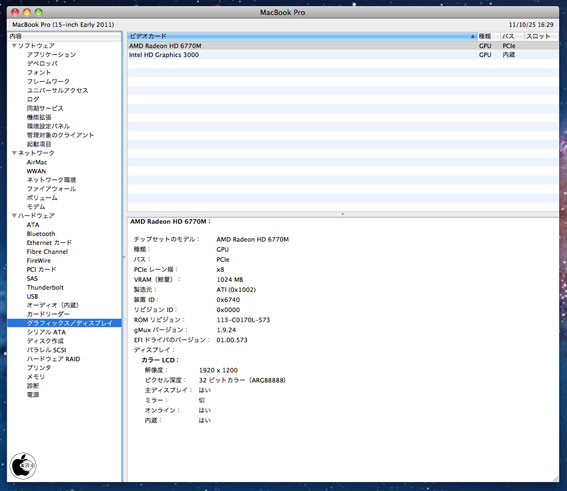Select ATA under hardware
This screenshot has height=491, width=567.
pos(33,225)
